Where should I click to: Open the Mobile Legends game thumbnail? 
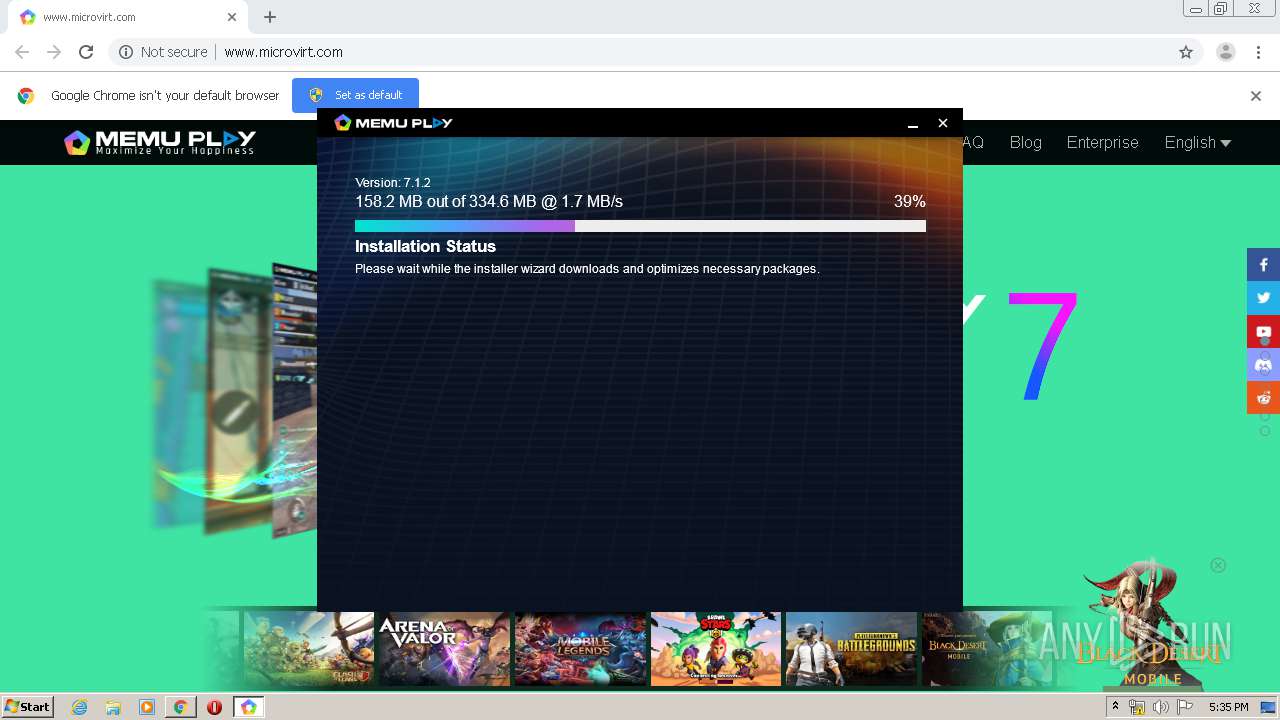[580, 648]
